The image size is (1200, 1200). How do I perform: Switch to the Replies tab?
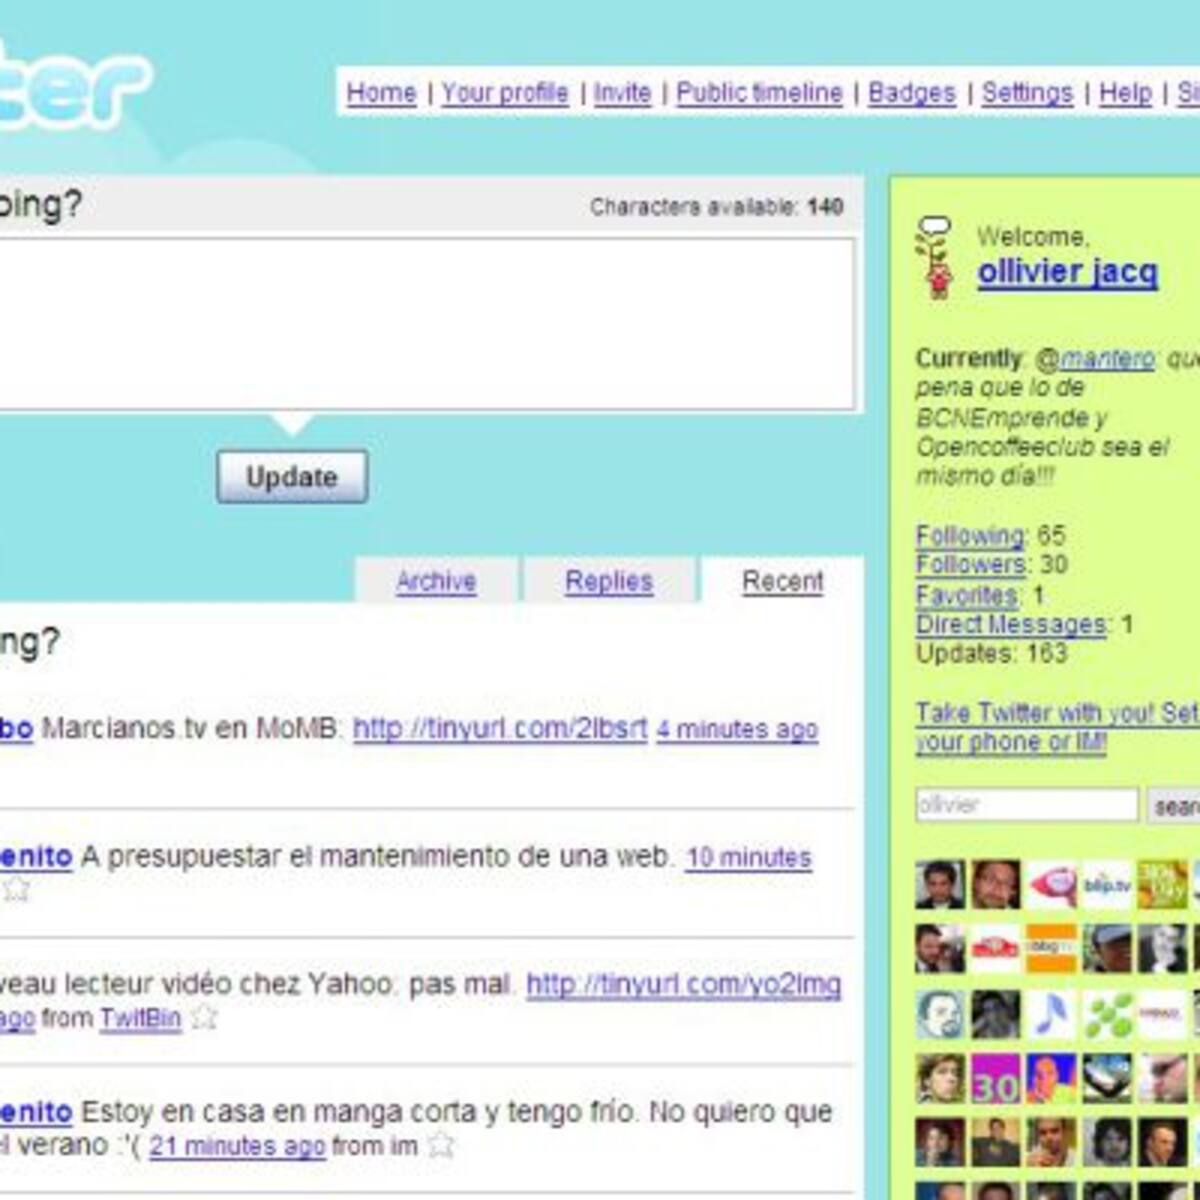(609, 581)
